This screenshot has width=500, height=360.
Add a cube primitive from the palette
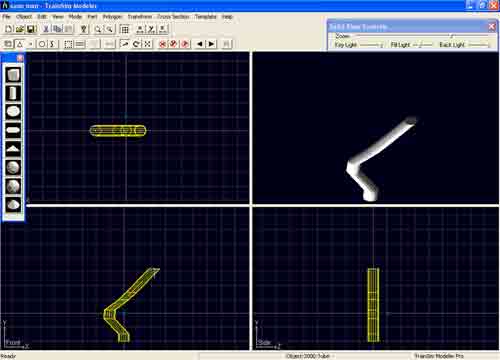pos(13,75)
